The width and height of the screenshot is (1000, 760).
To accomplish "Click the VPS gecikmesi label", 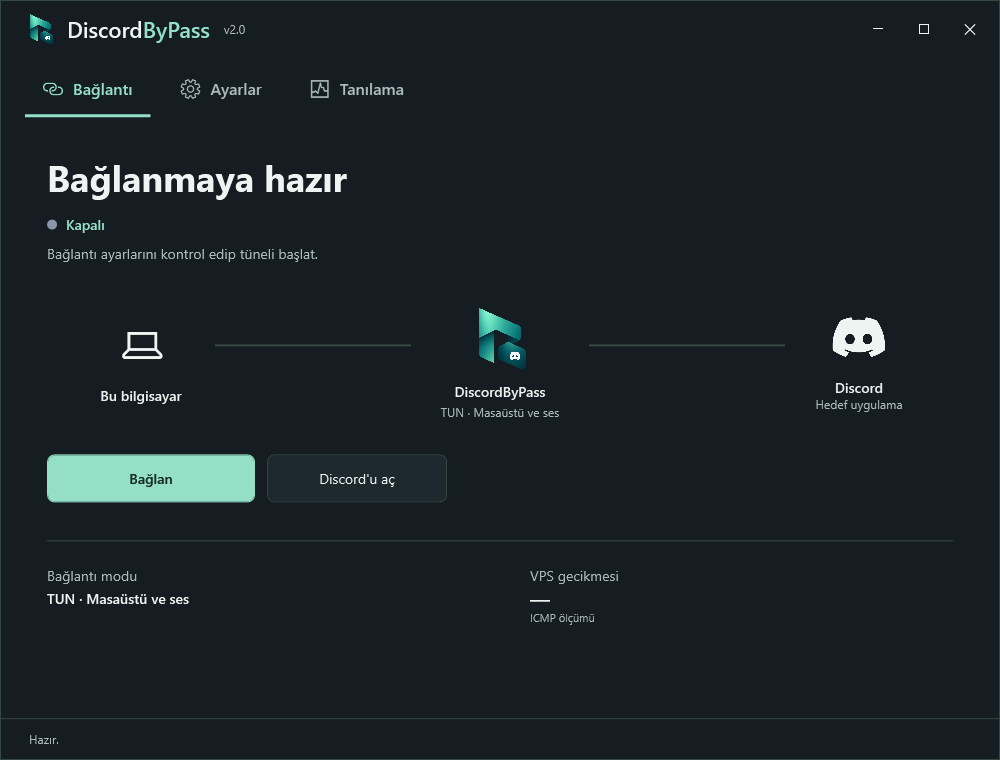I will coord(574,576).
